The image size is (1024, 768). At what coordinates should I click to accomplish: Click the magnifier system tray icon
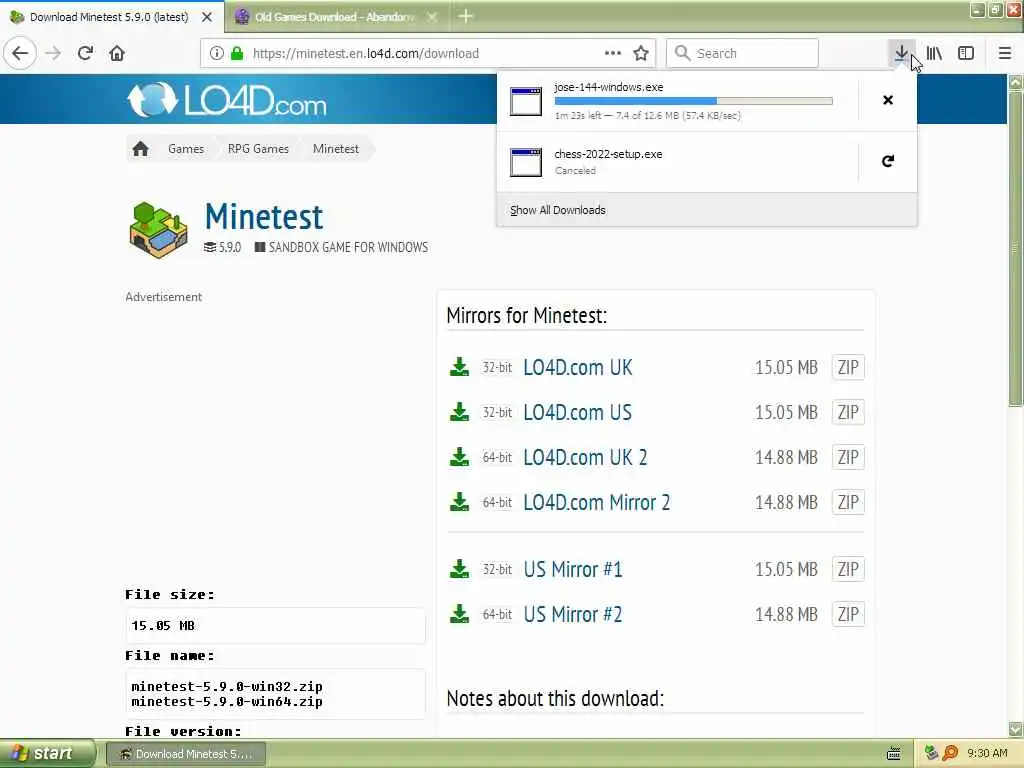(950, 753)
